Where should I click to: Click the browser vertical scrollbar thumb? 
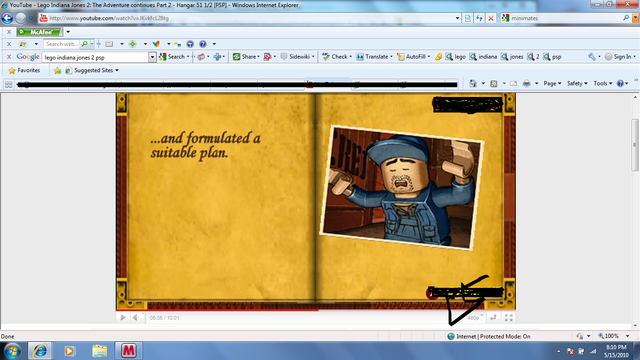[x=635, y=145]
